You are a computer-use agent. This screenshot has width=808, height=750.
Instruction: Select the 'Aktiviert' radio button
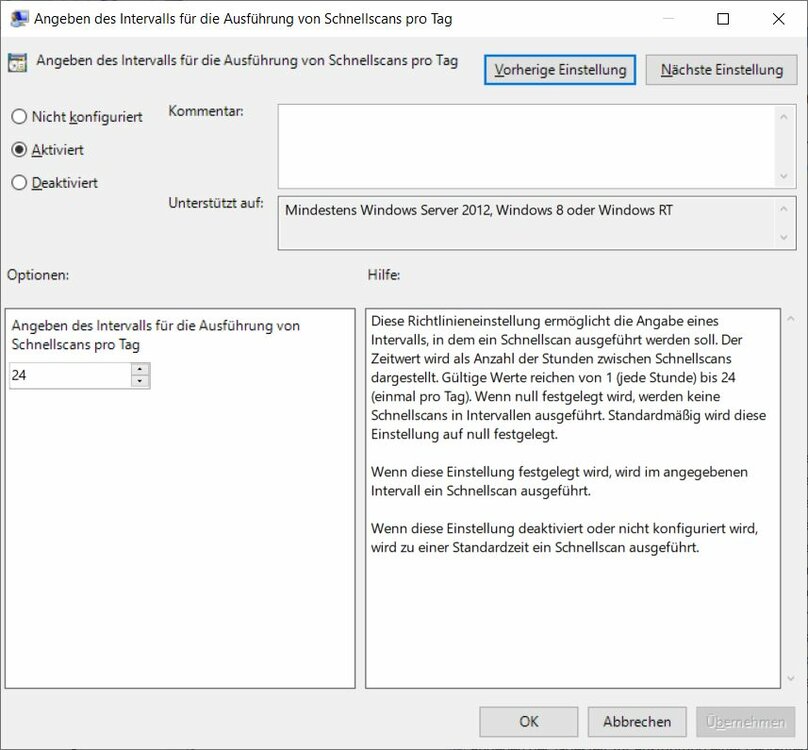19,150
